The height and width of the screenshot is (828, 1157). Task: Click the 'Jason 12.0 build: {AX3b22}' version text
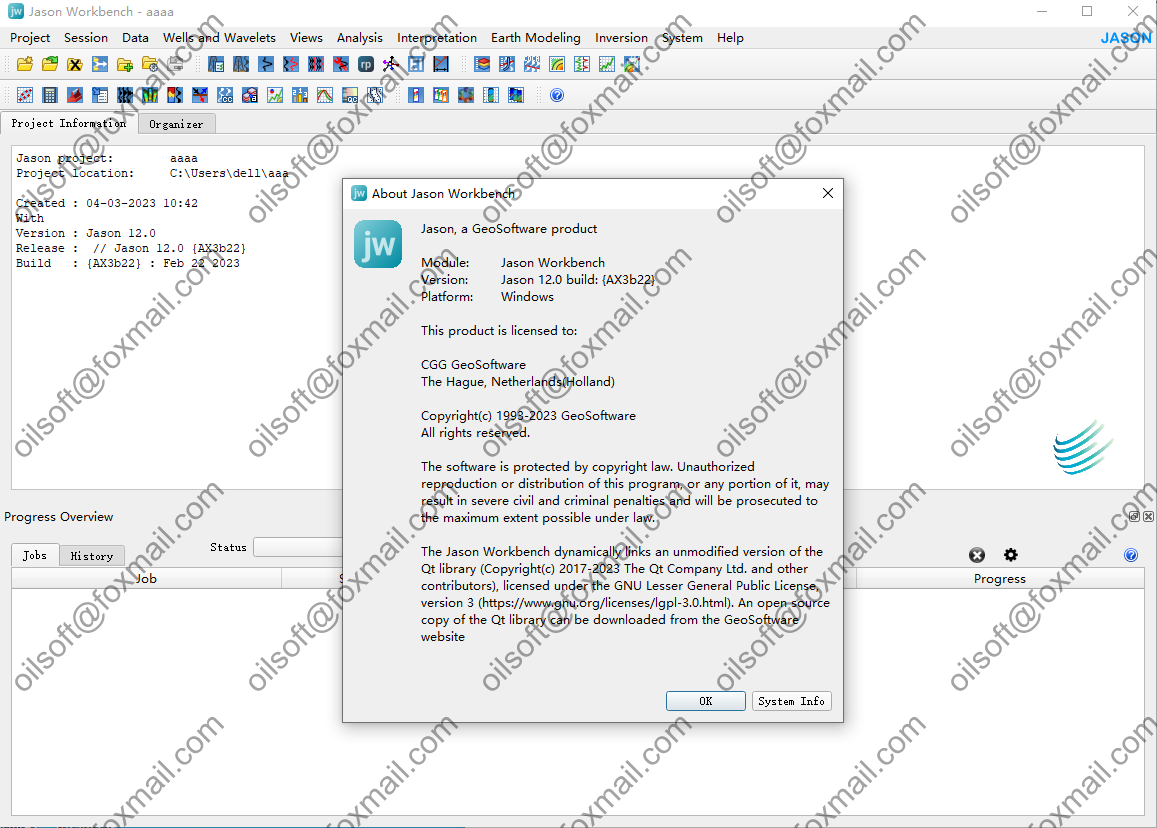click(578, 280)
